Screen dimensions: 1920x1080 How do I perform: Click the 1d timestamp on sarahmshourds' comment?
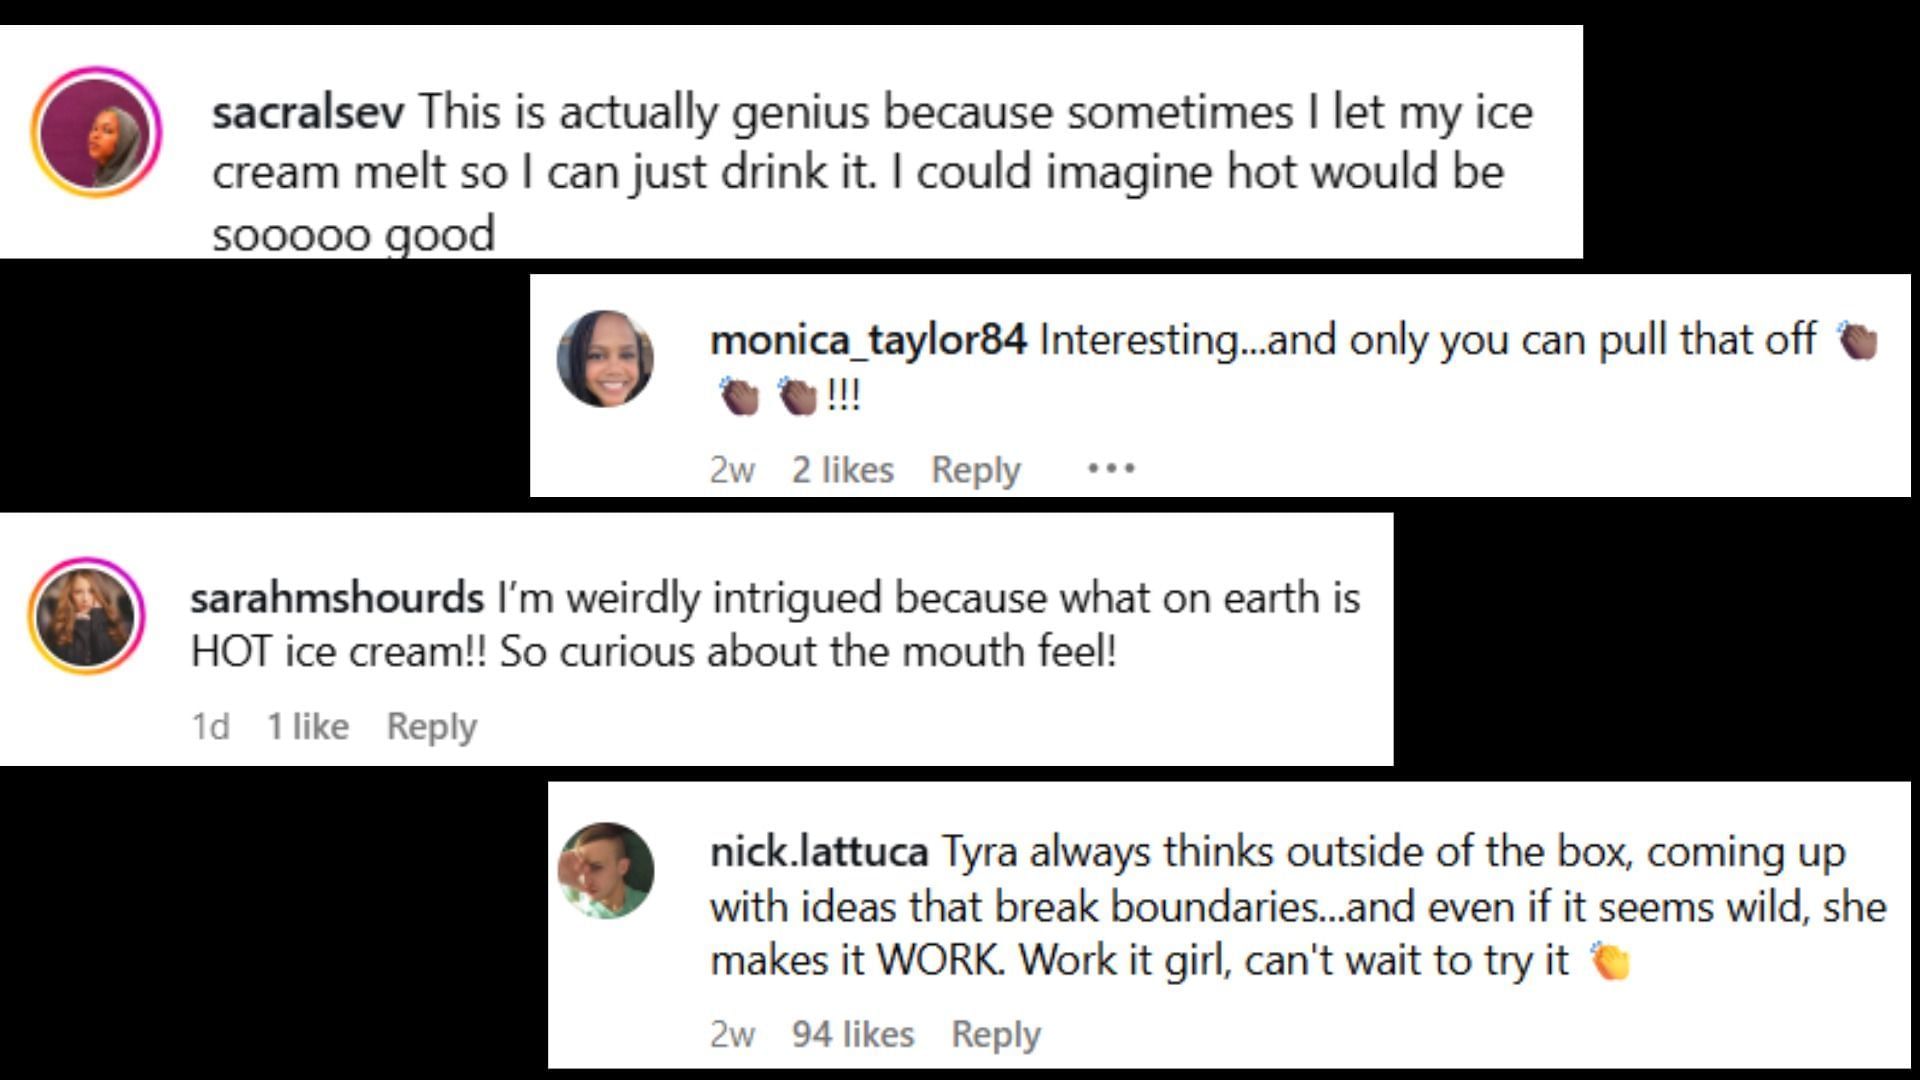click(210, 726)
